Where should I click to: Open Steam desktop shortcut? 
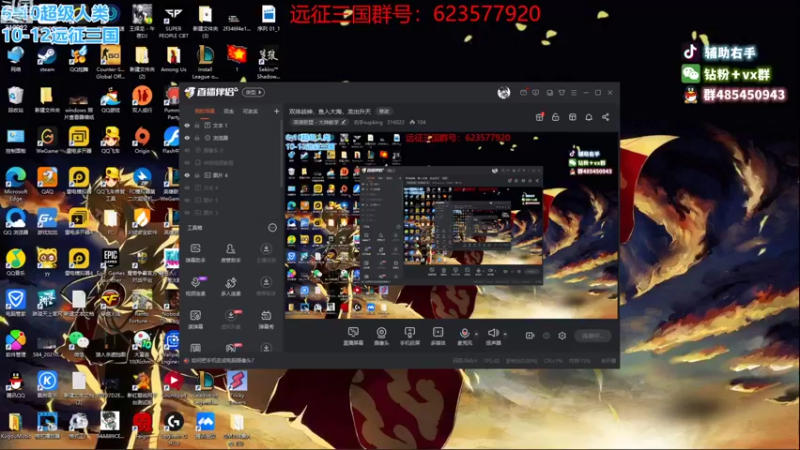47,60
